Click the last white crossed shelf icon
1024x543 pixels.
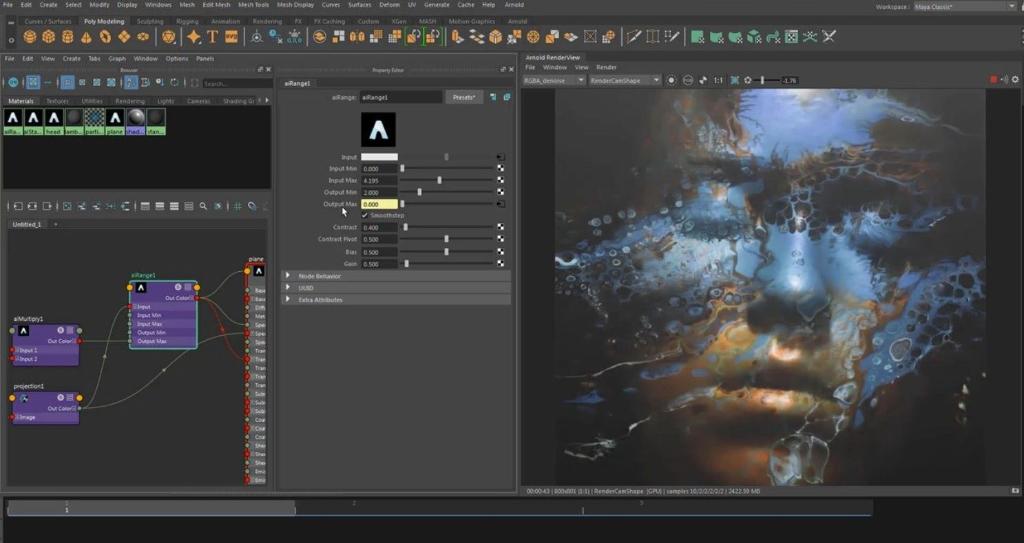tap(829, 37)
